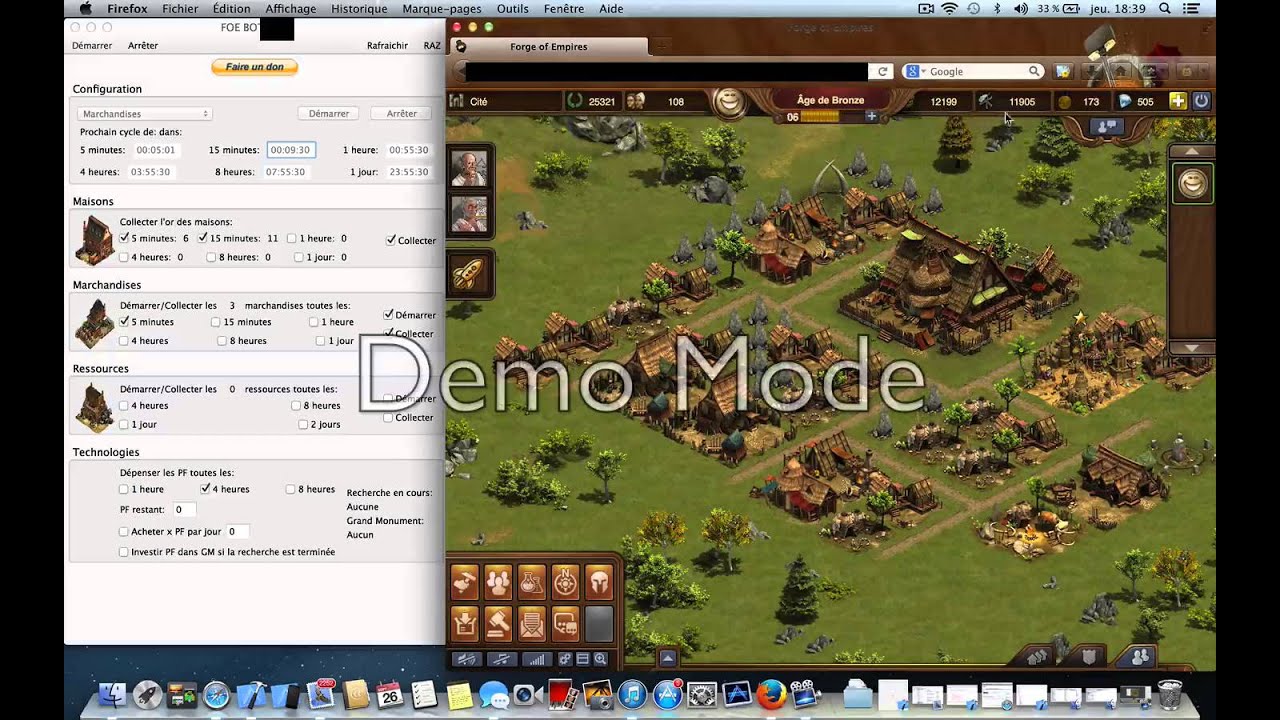This screenshot has width=1280, height=720.
Task: Open the research flask icon
Action: 531,581
